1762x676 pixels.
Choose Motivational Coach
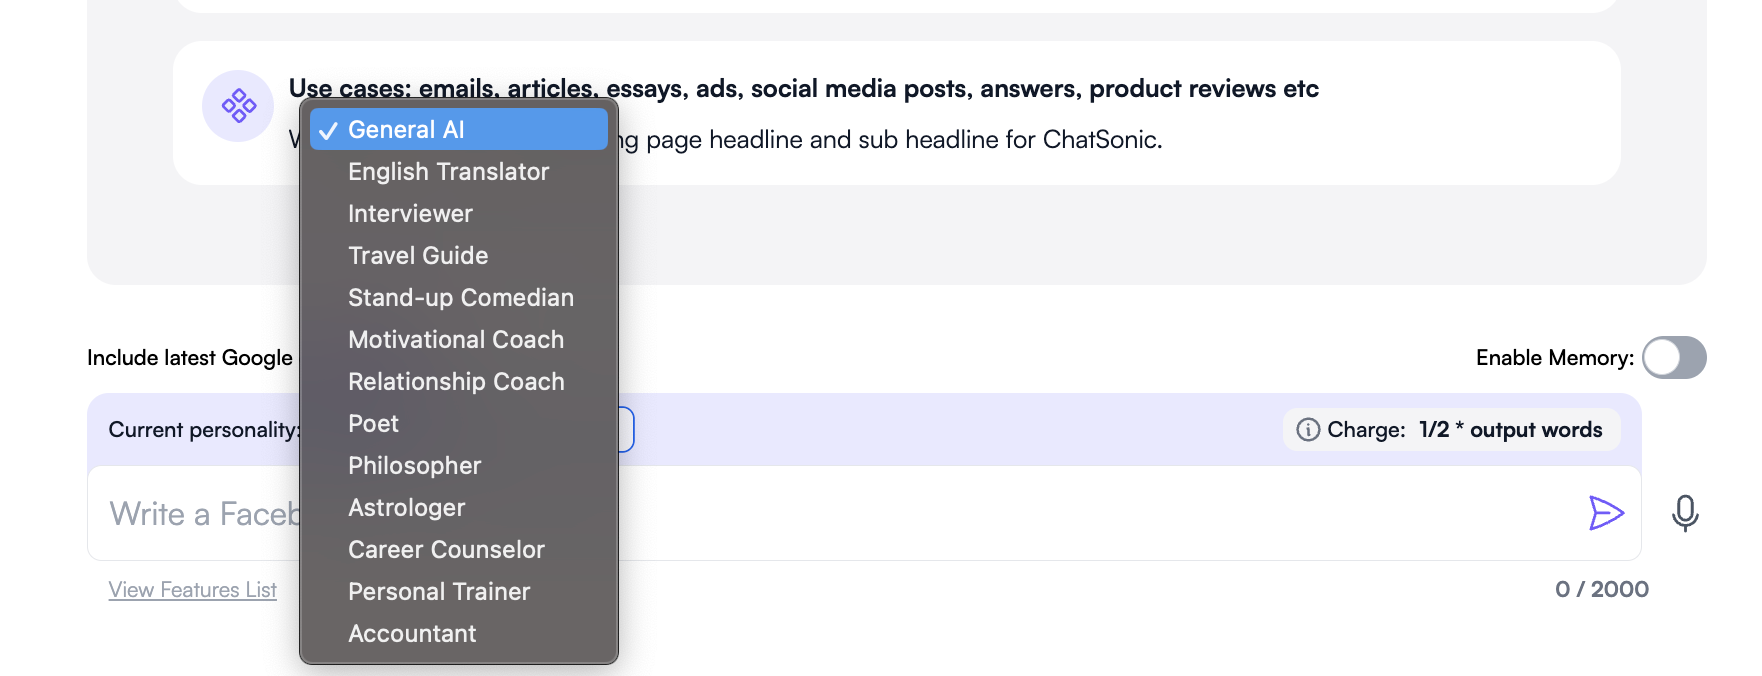click(455, 339)
